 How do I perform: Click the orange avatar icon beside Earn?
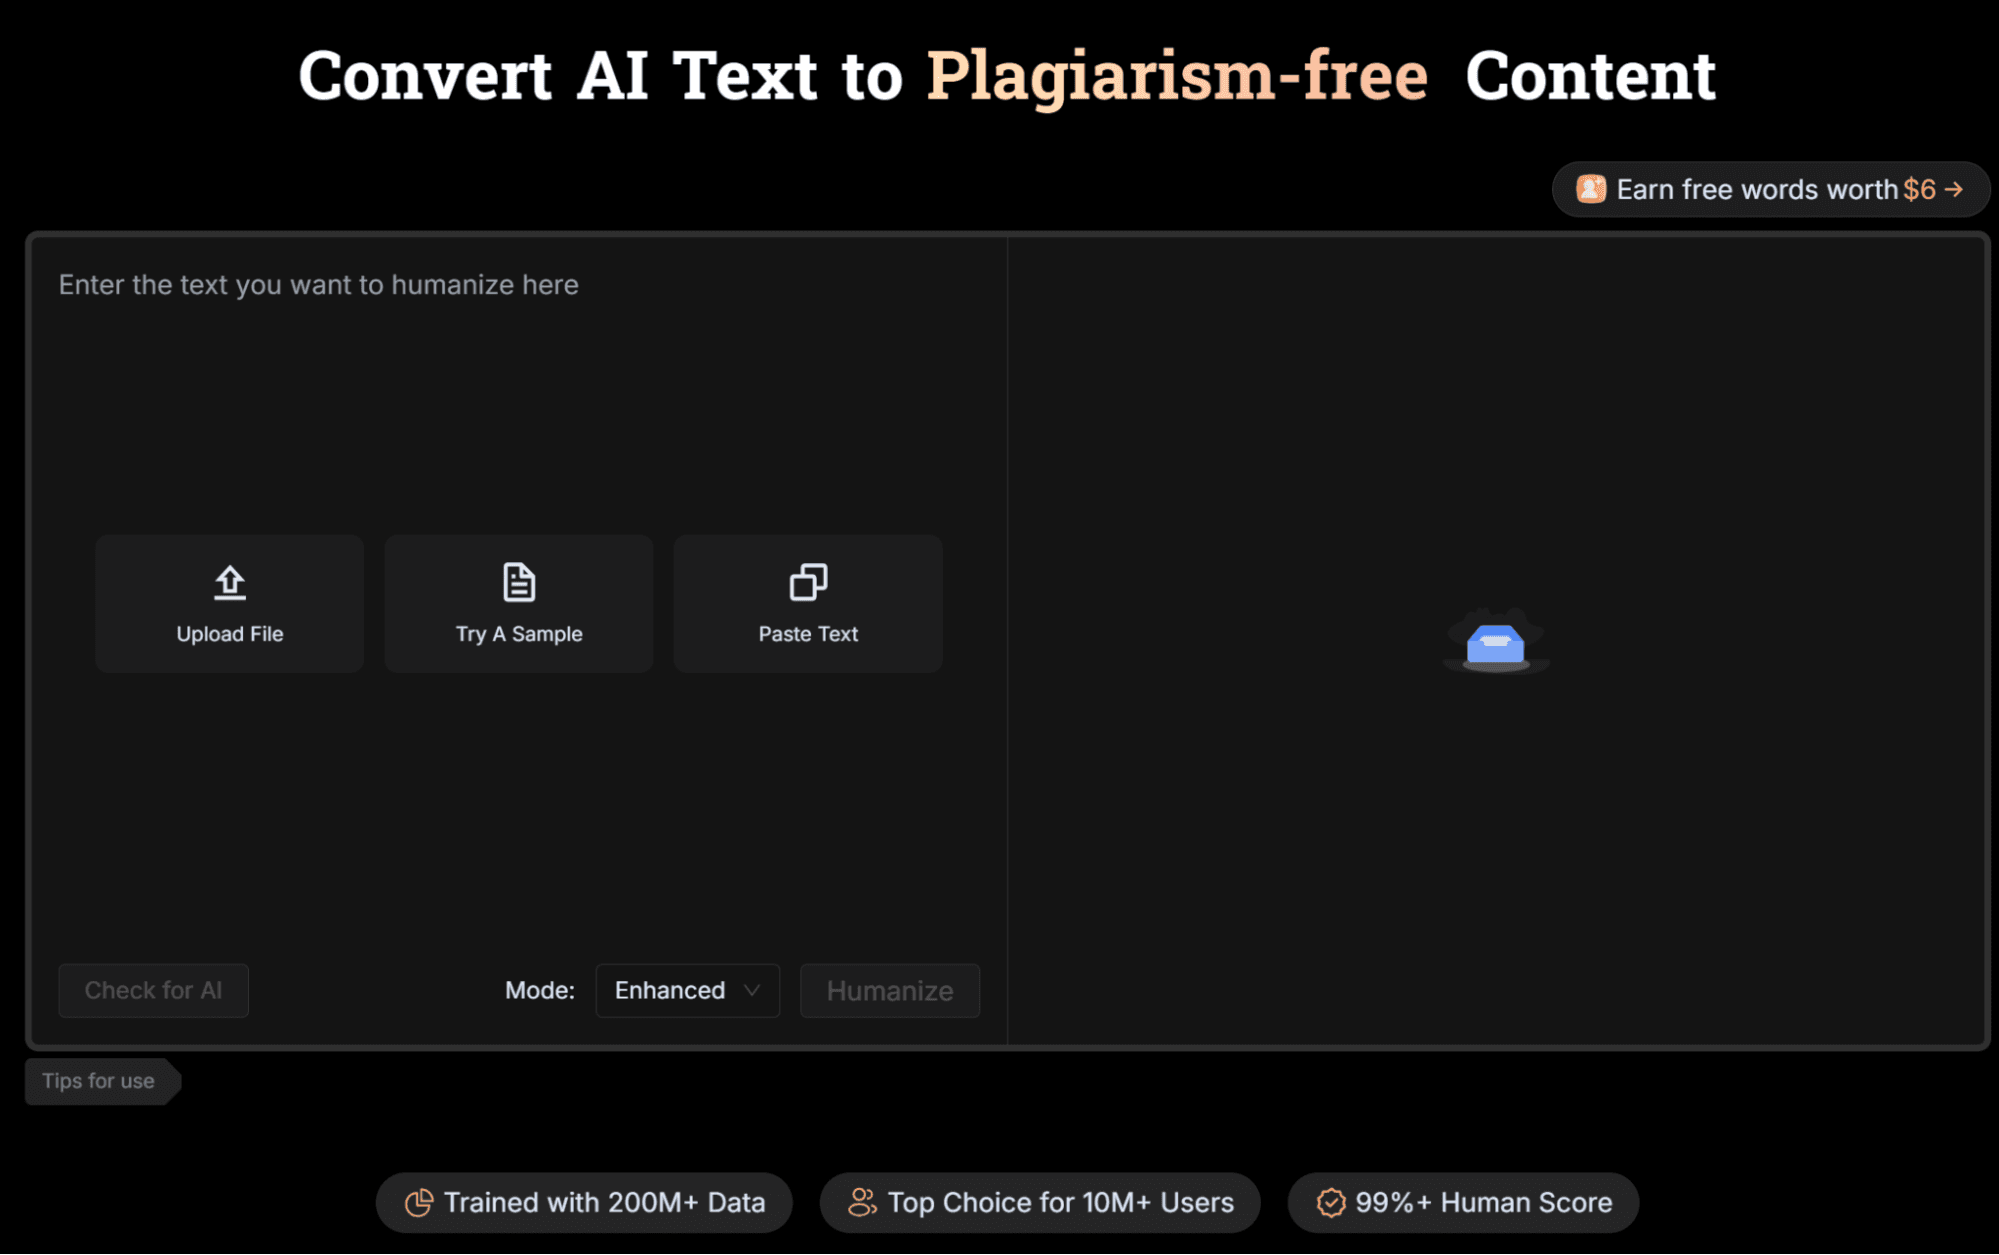click(x=1590, y=189)
